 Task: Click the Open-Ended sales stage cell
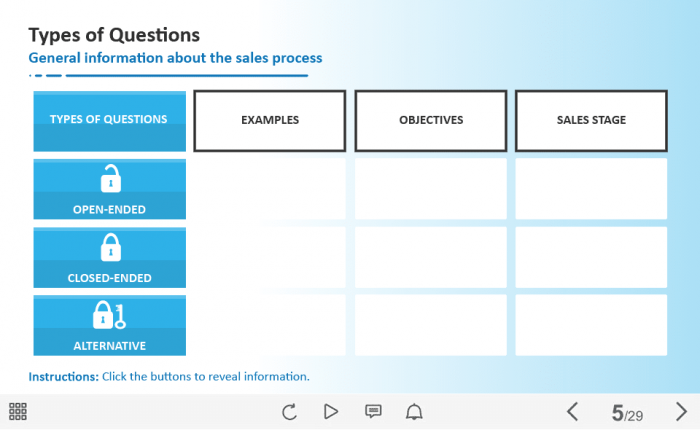(591, 189)
